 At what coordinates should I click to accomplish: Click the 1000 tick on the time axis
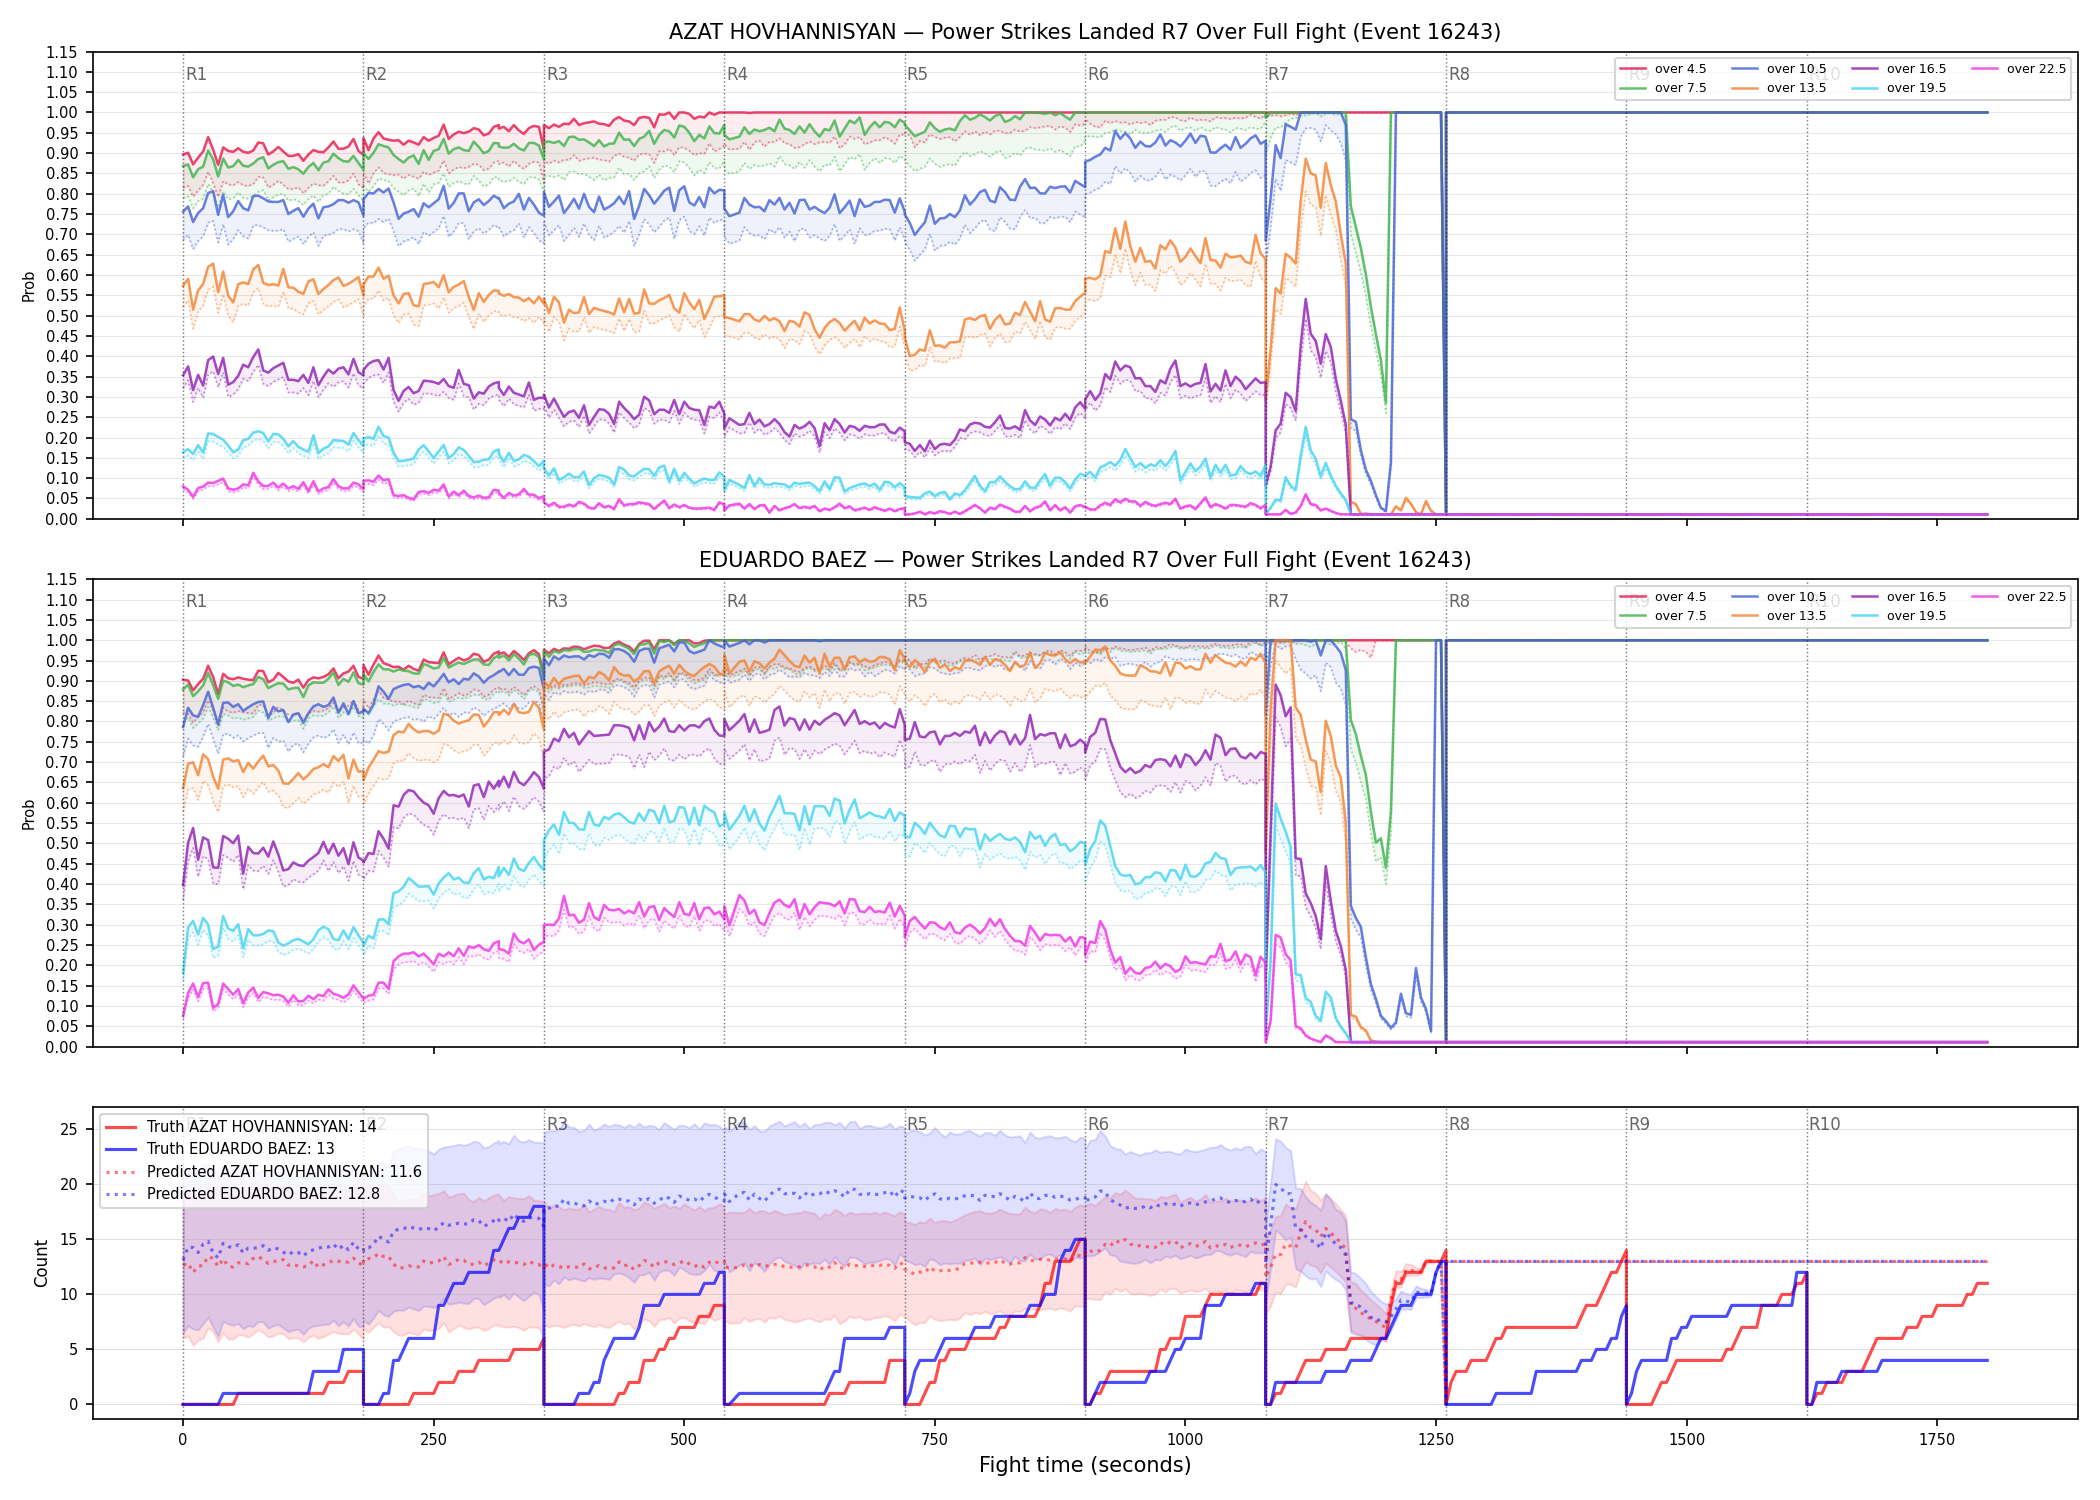point(1185,1439)
